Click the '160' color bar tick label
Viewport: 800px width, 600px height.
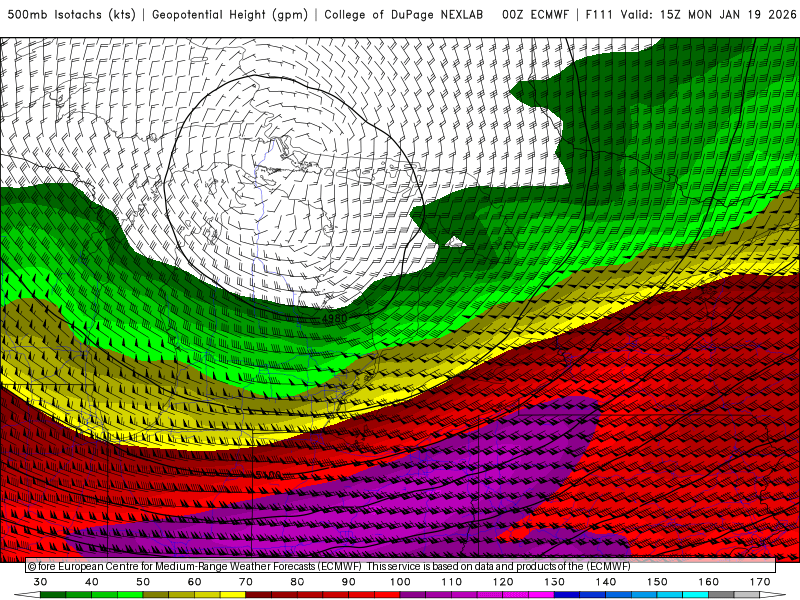(x=709, y=582)
